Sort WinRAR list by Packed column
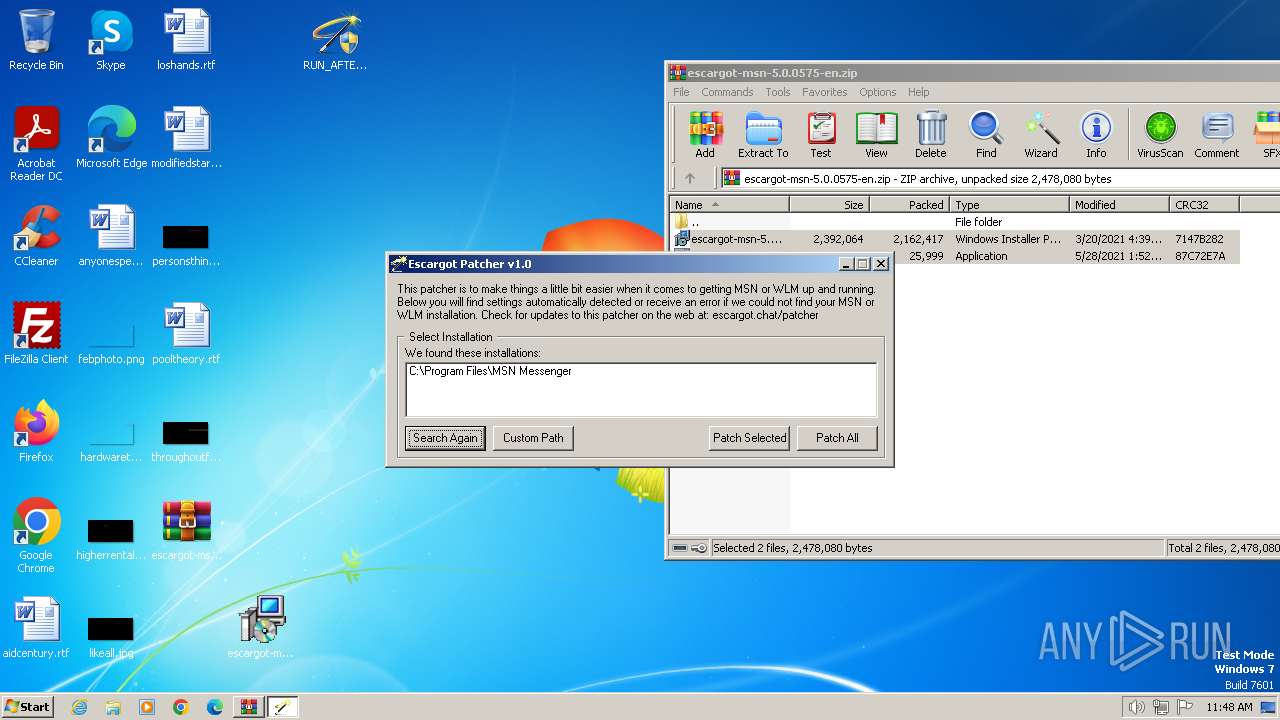Image resolution: width=1280 pixels, height=720 pixels. click(x=909, y=205)
